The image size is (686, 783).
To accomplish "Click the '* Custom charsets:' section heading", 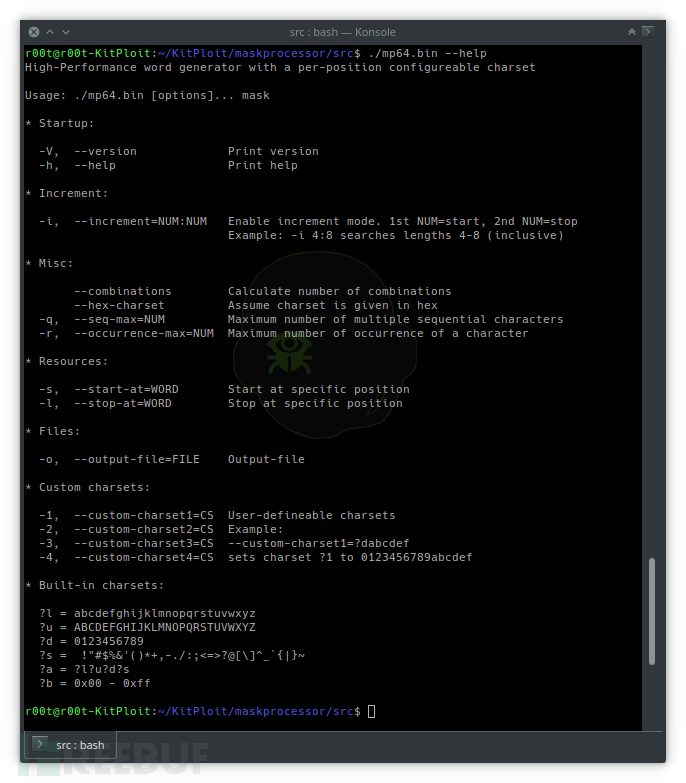I will tap(87, 487).
